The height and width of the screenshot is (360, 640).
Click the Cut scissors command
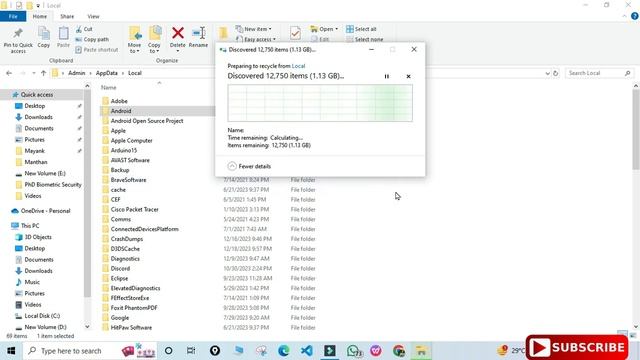84,29
